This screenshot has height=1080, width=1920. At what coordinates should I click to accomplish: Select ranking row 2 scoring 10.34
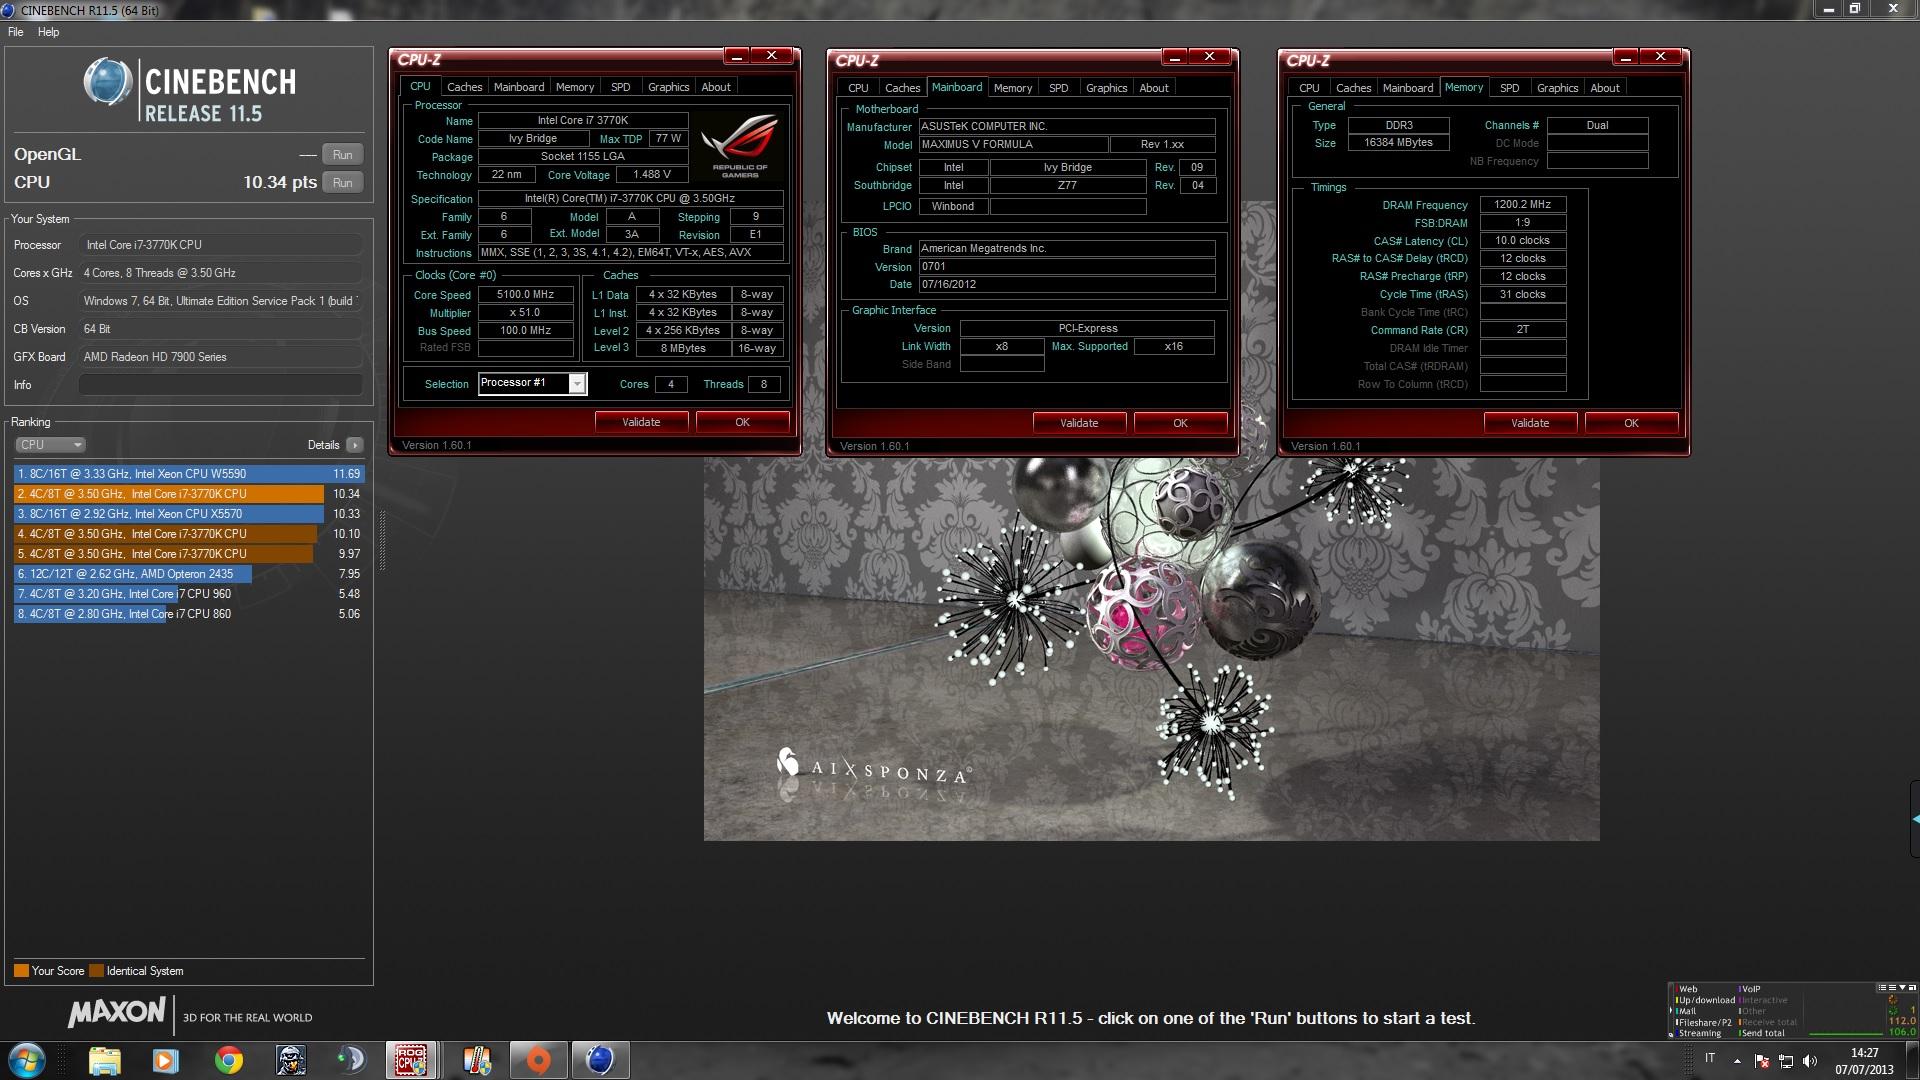(189, 494)
